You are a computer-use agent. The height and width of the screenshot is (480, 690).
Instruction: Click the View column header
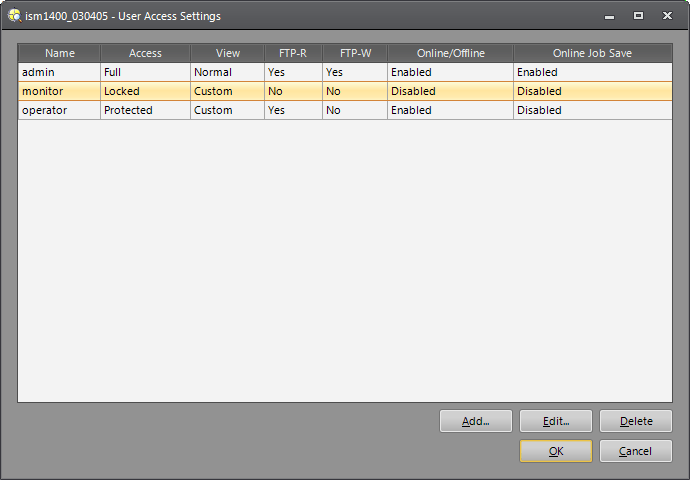pyautogui.click(x=228, y=53)
